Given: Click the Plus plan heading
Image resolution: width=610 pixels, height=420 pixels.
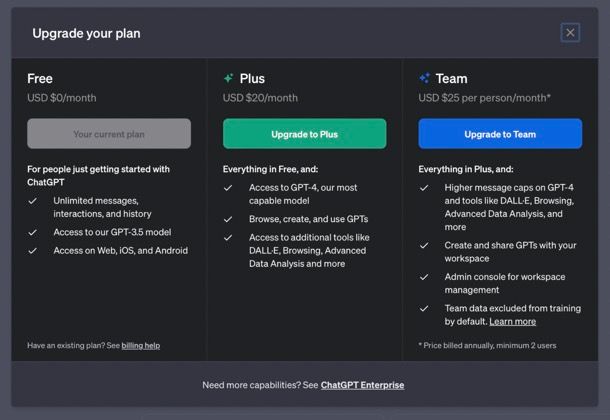Looking at the screenshot, I should (252, 79).
